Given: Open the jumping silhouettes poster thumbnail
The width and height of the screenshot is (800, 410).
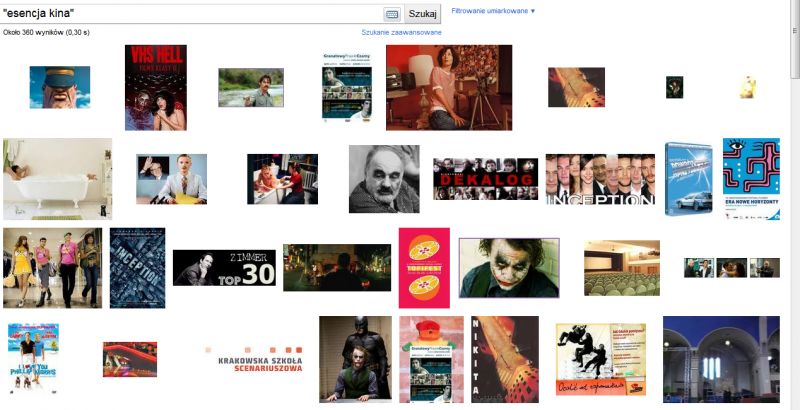Looking at the screenshot, I should click(x=601, y=360).
